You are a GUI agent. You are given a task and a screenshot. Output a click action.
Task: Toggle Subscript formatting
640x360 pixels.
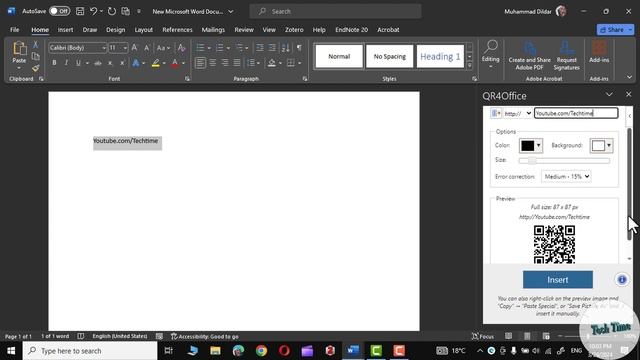[110, 63]
